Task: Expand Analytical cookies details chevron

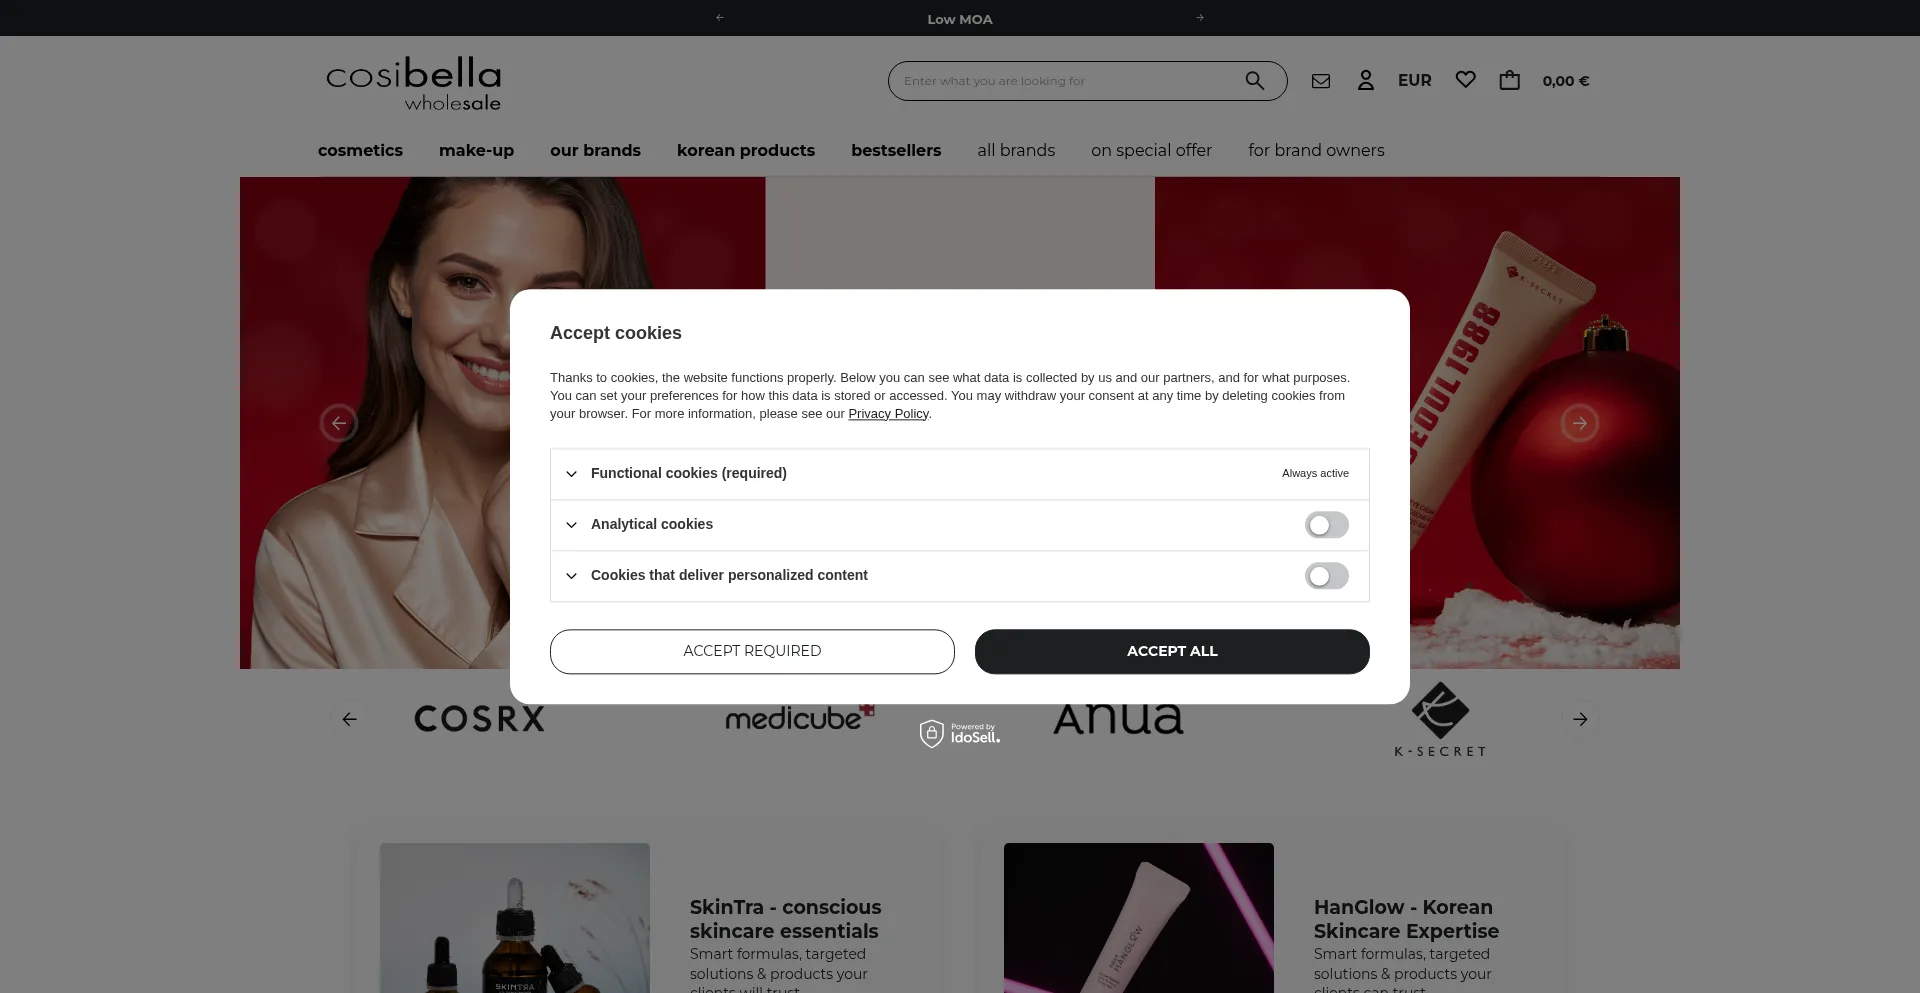Action: [571, 525]
